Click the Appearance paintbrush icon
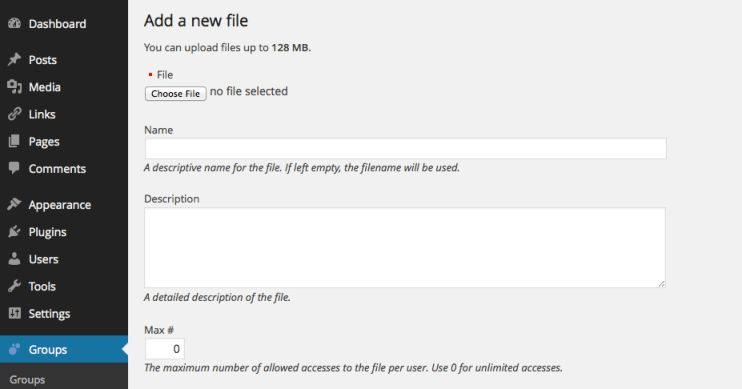The width and height of the screenshot is (742, 389). click(x=15, y=204)
